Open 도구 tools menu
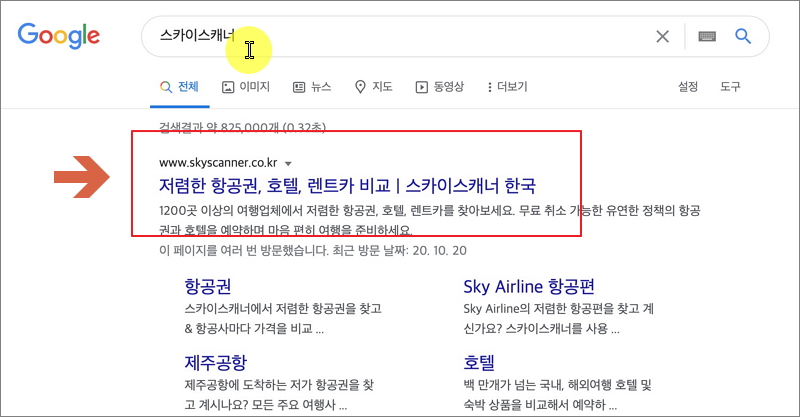The width and height of the screenshot is (800, 417). click(x=730, y=87)
